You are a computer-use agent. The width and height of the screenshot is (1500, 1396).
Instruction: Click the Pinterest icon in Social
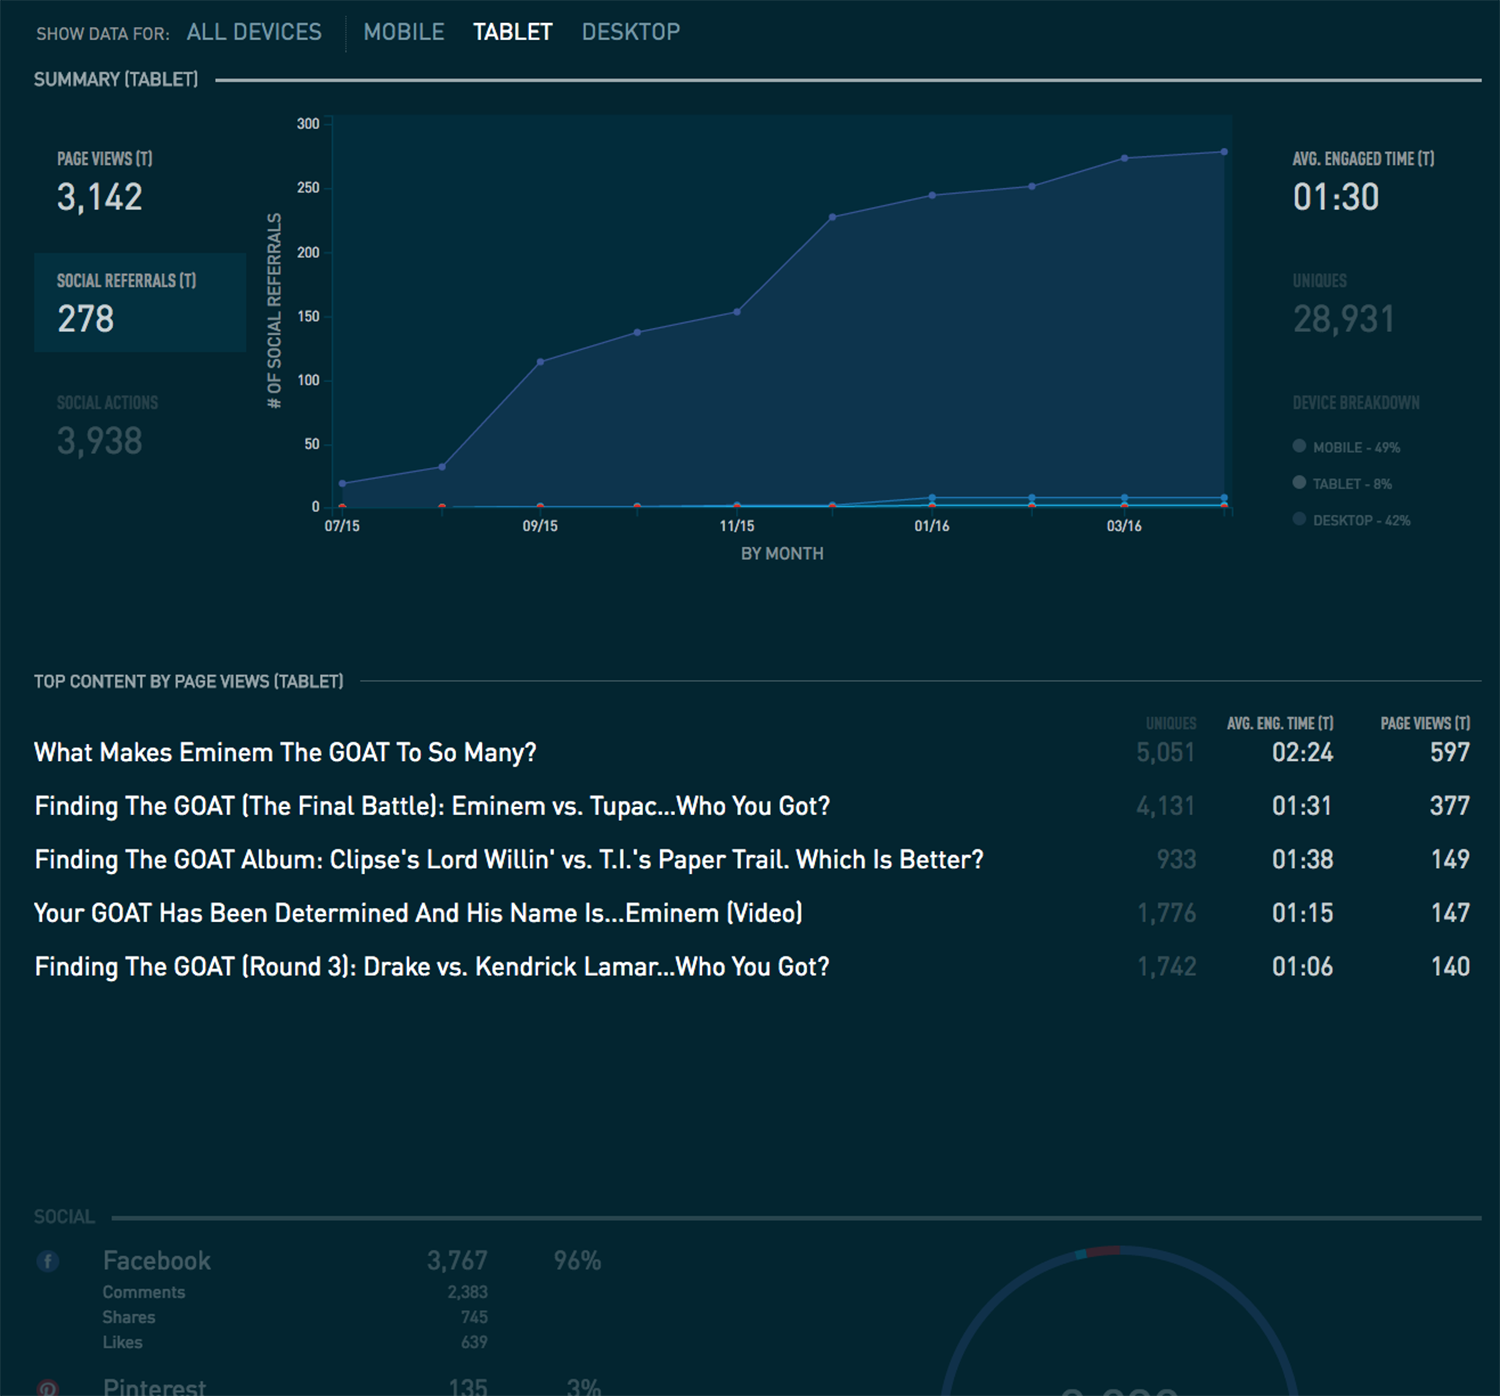coord(47,1387)
